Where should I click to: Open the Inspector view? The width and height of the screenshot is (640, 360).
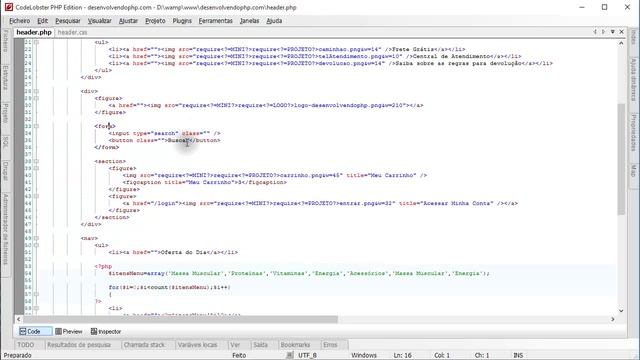106,331
